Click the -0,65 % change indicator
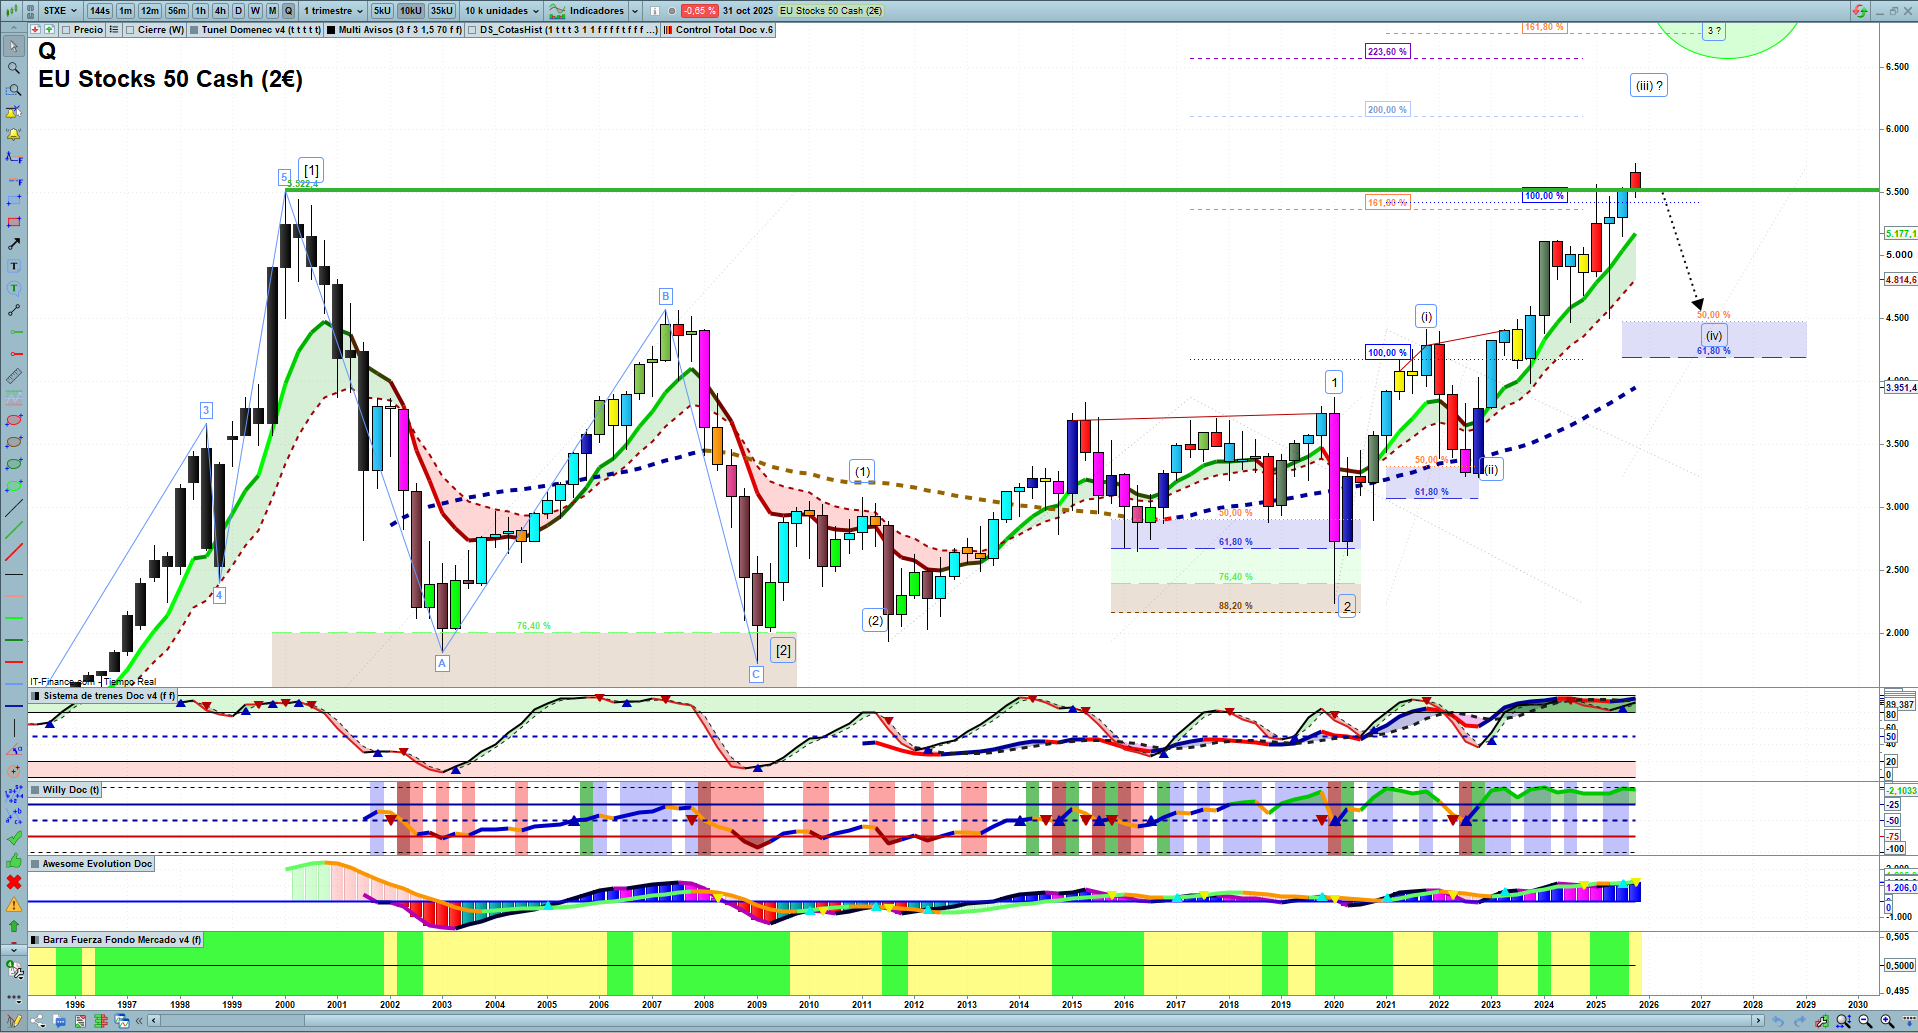The width and height of the screenshot is (1918, 1033). (x=699, y=11)
